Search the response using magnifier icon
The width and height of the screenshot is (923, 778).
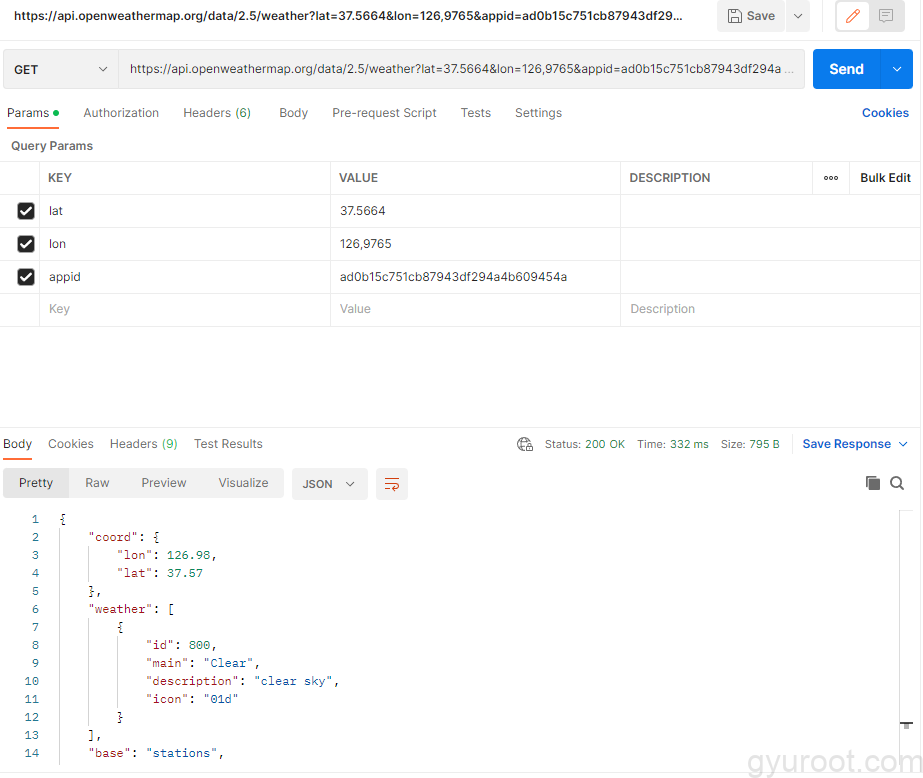tap(897, 483)
